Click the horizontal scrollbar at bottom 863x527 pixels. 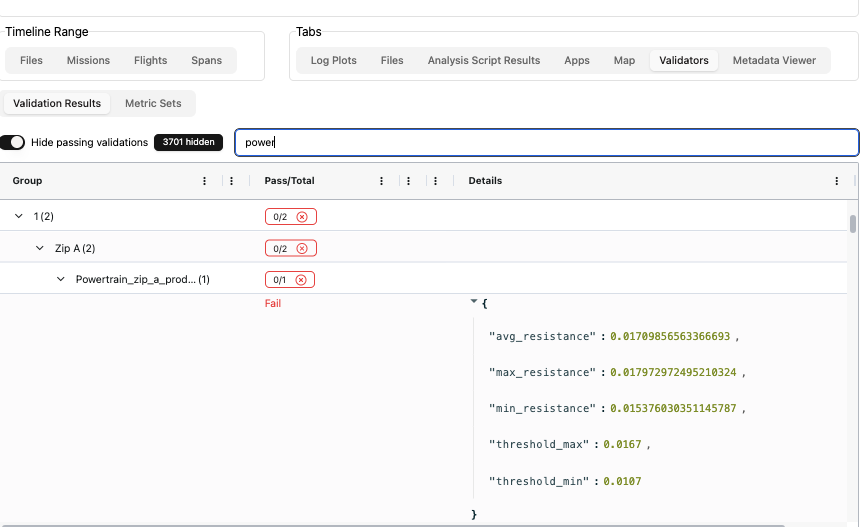(393, 525)
